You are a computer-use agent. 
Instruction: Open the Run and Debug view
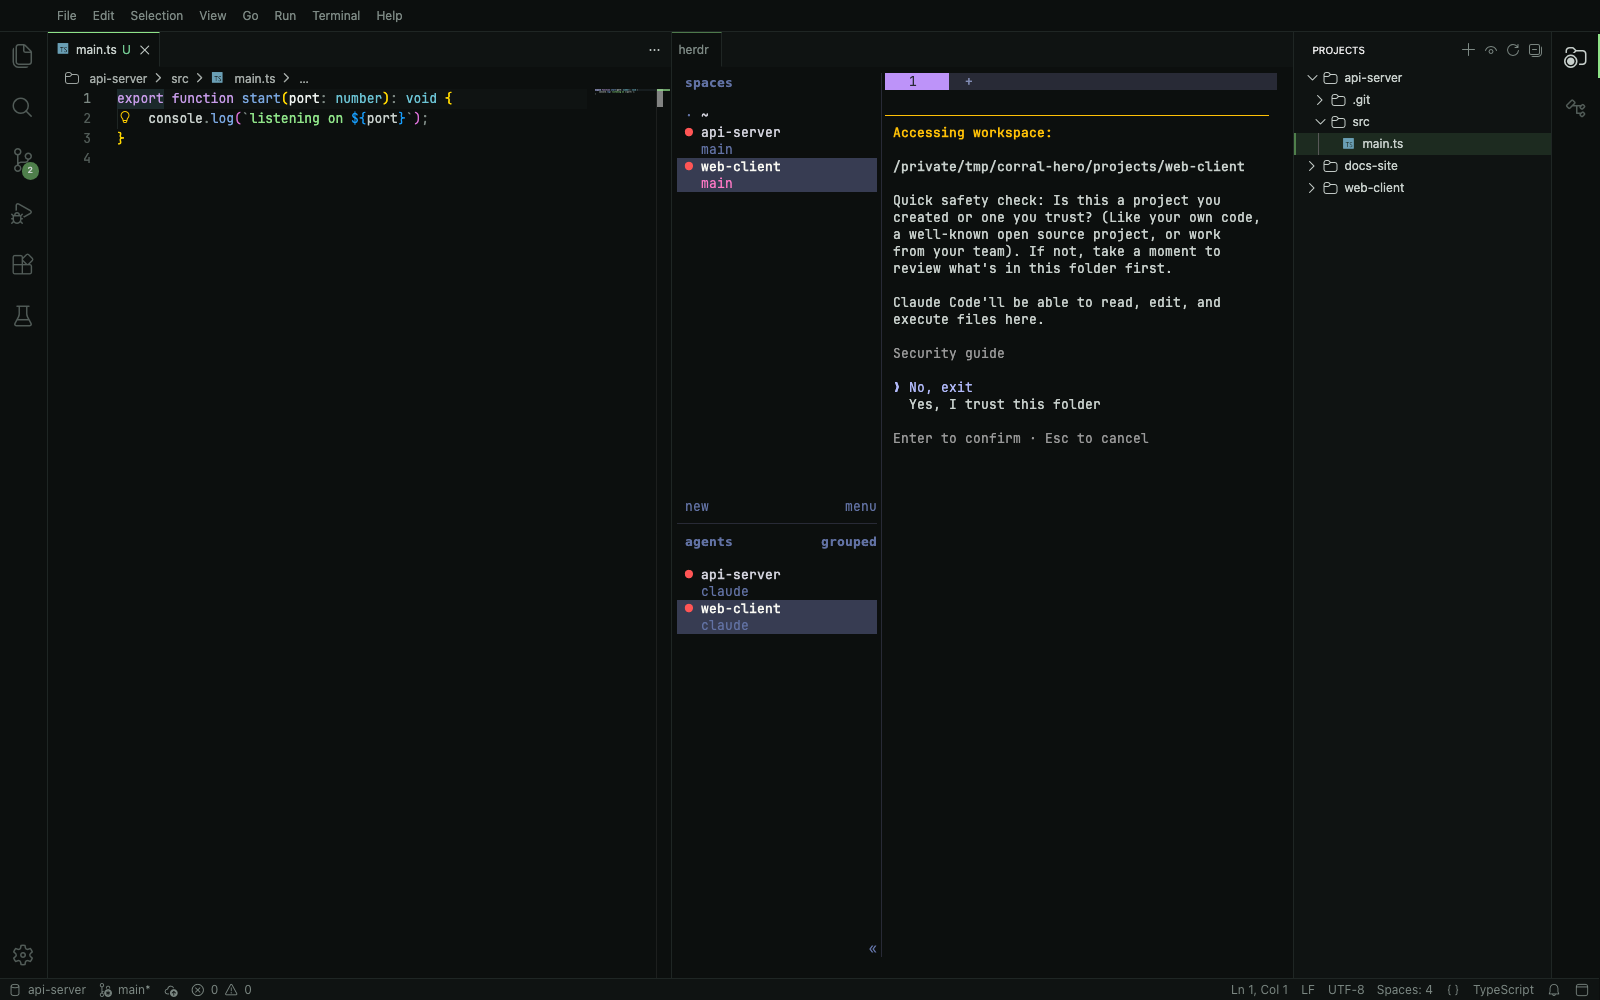(22, 213)
